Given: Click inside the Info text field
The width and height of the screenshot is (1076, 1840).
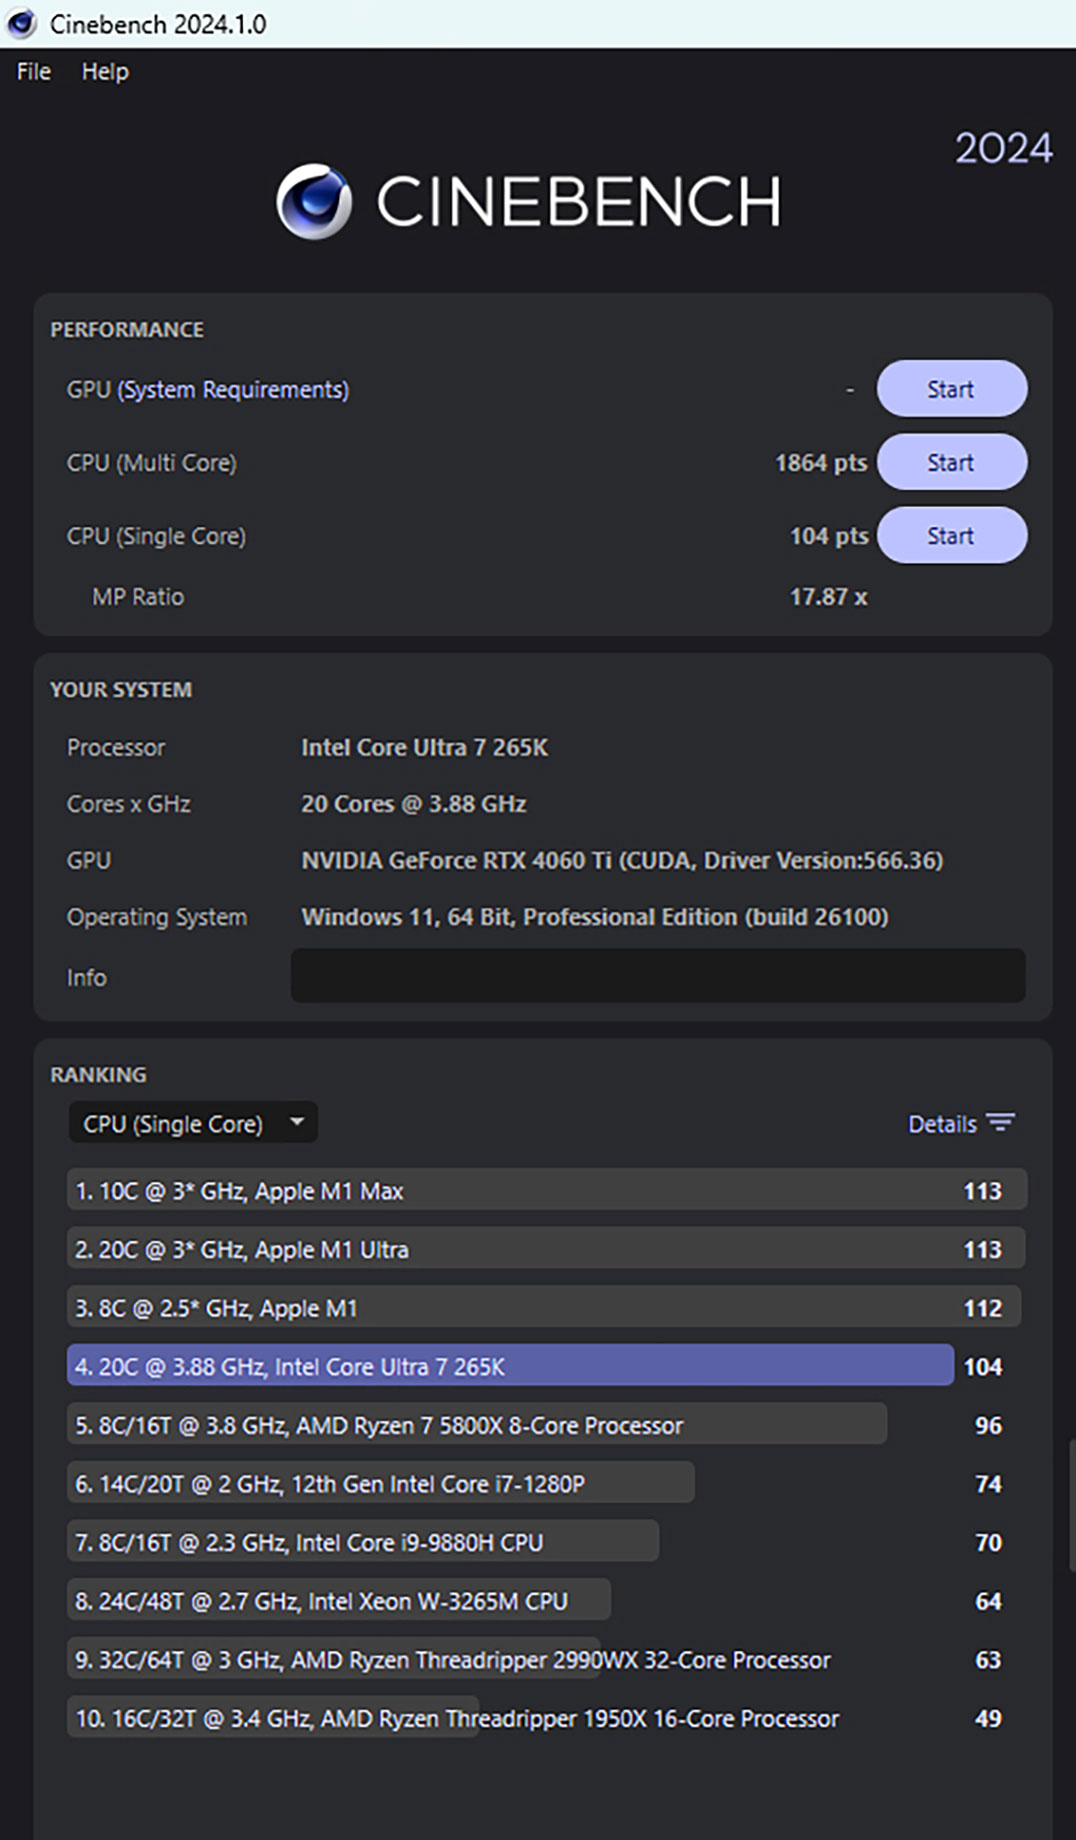Looking at the screenshot, I should tap(657, 976).
